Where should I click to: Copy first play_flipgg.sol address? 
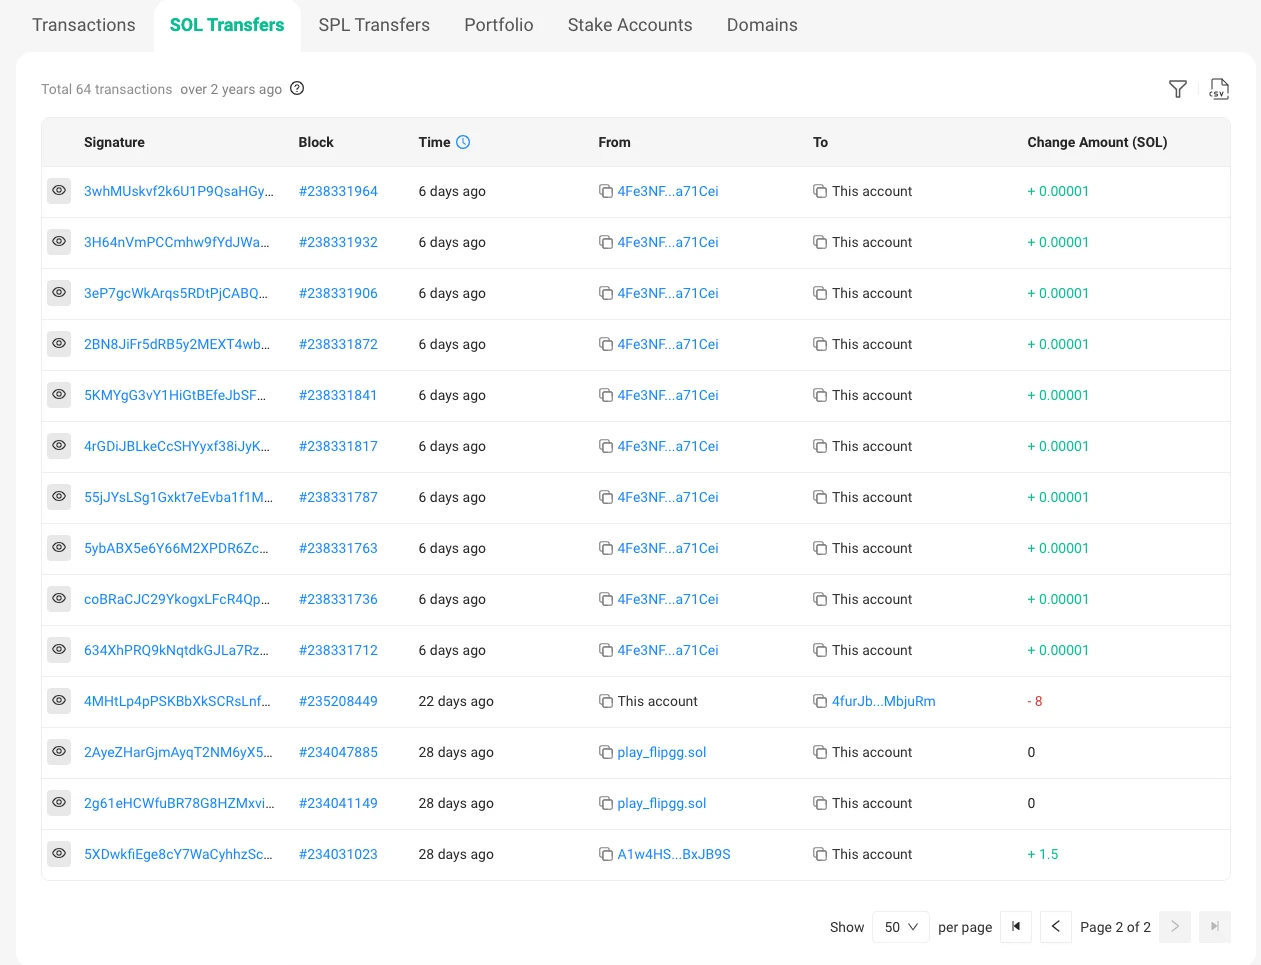point(605,752)
